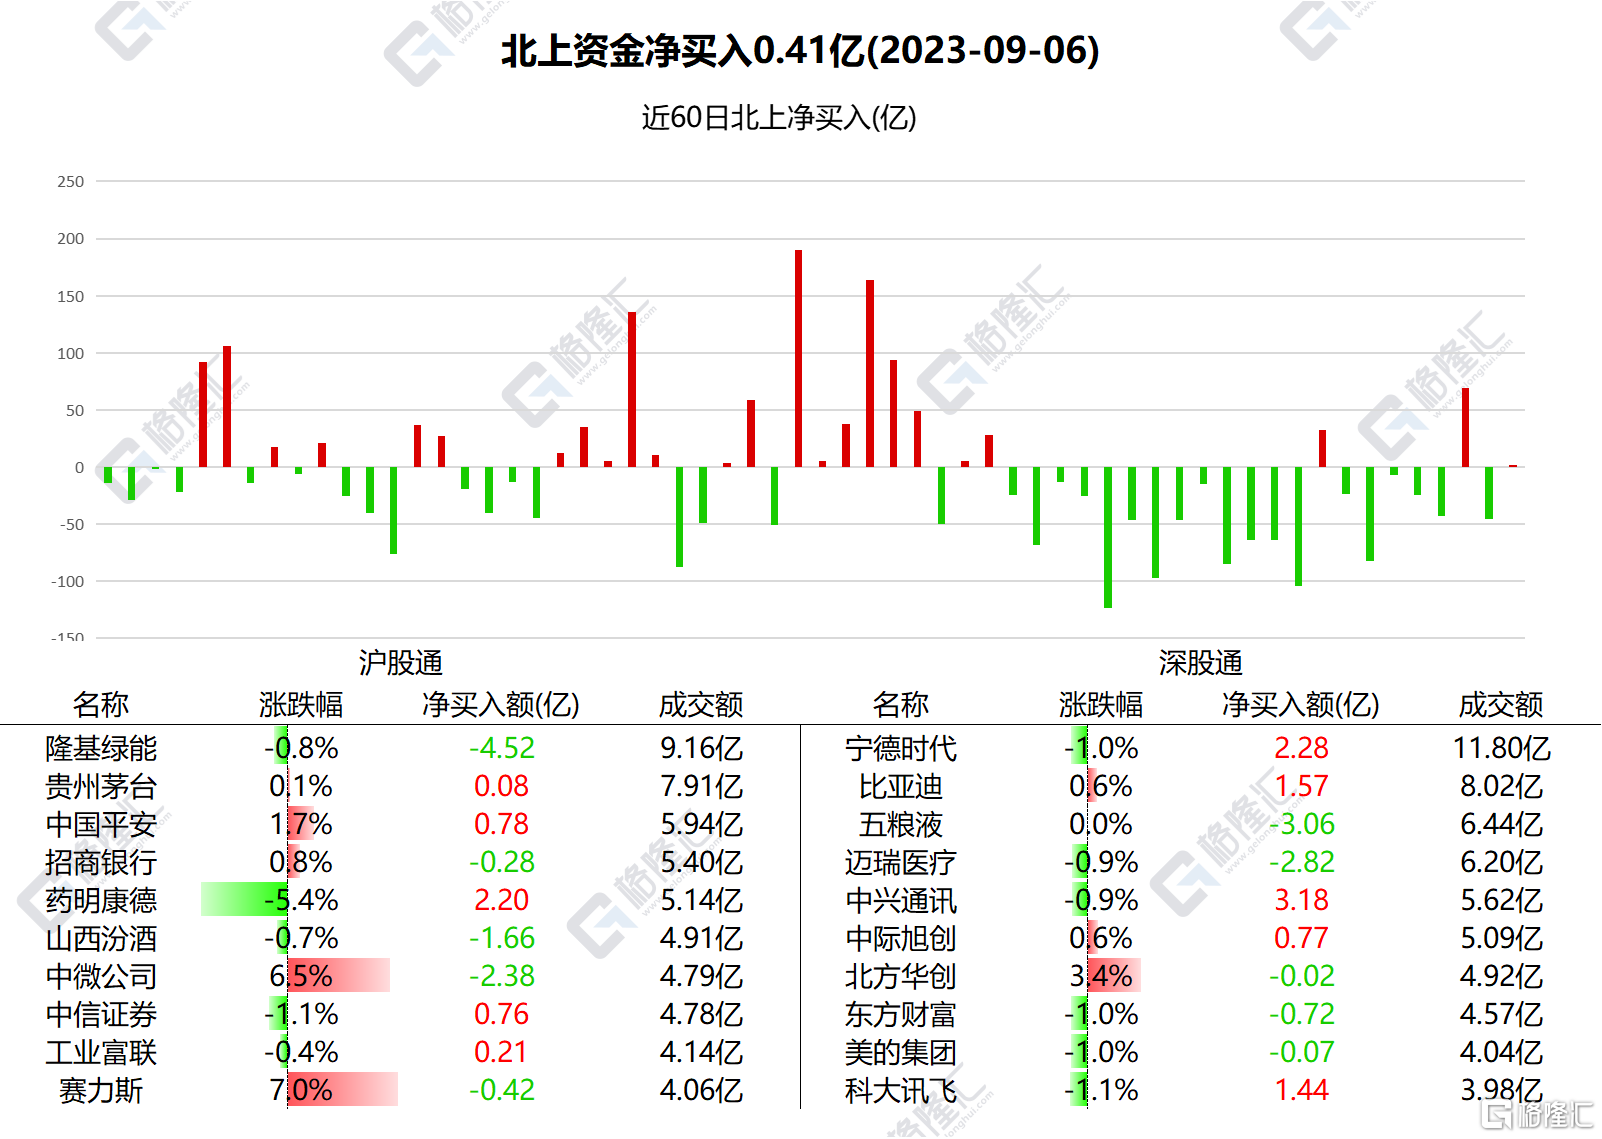
Task: Select the 深股通 section heading
Action: pos(1200,663)
